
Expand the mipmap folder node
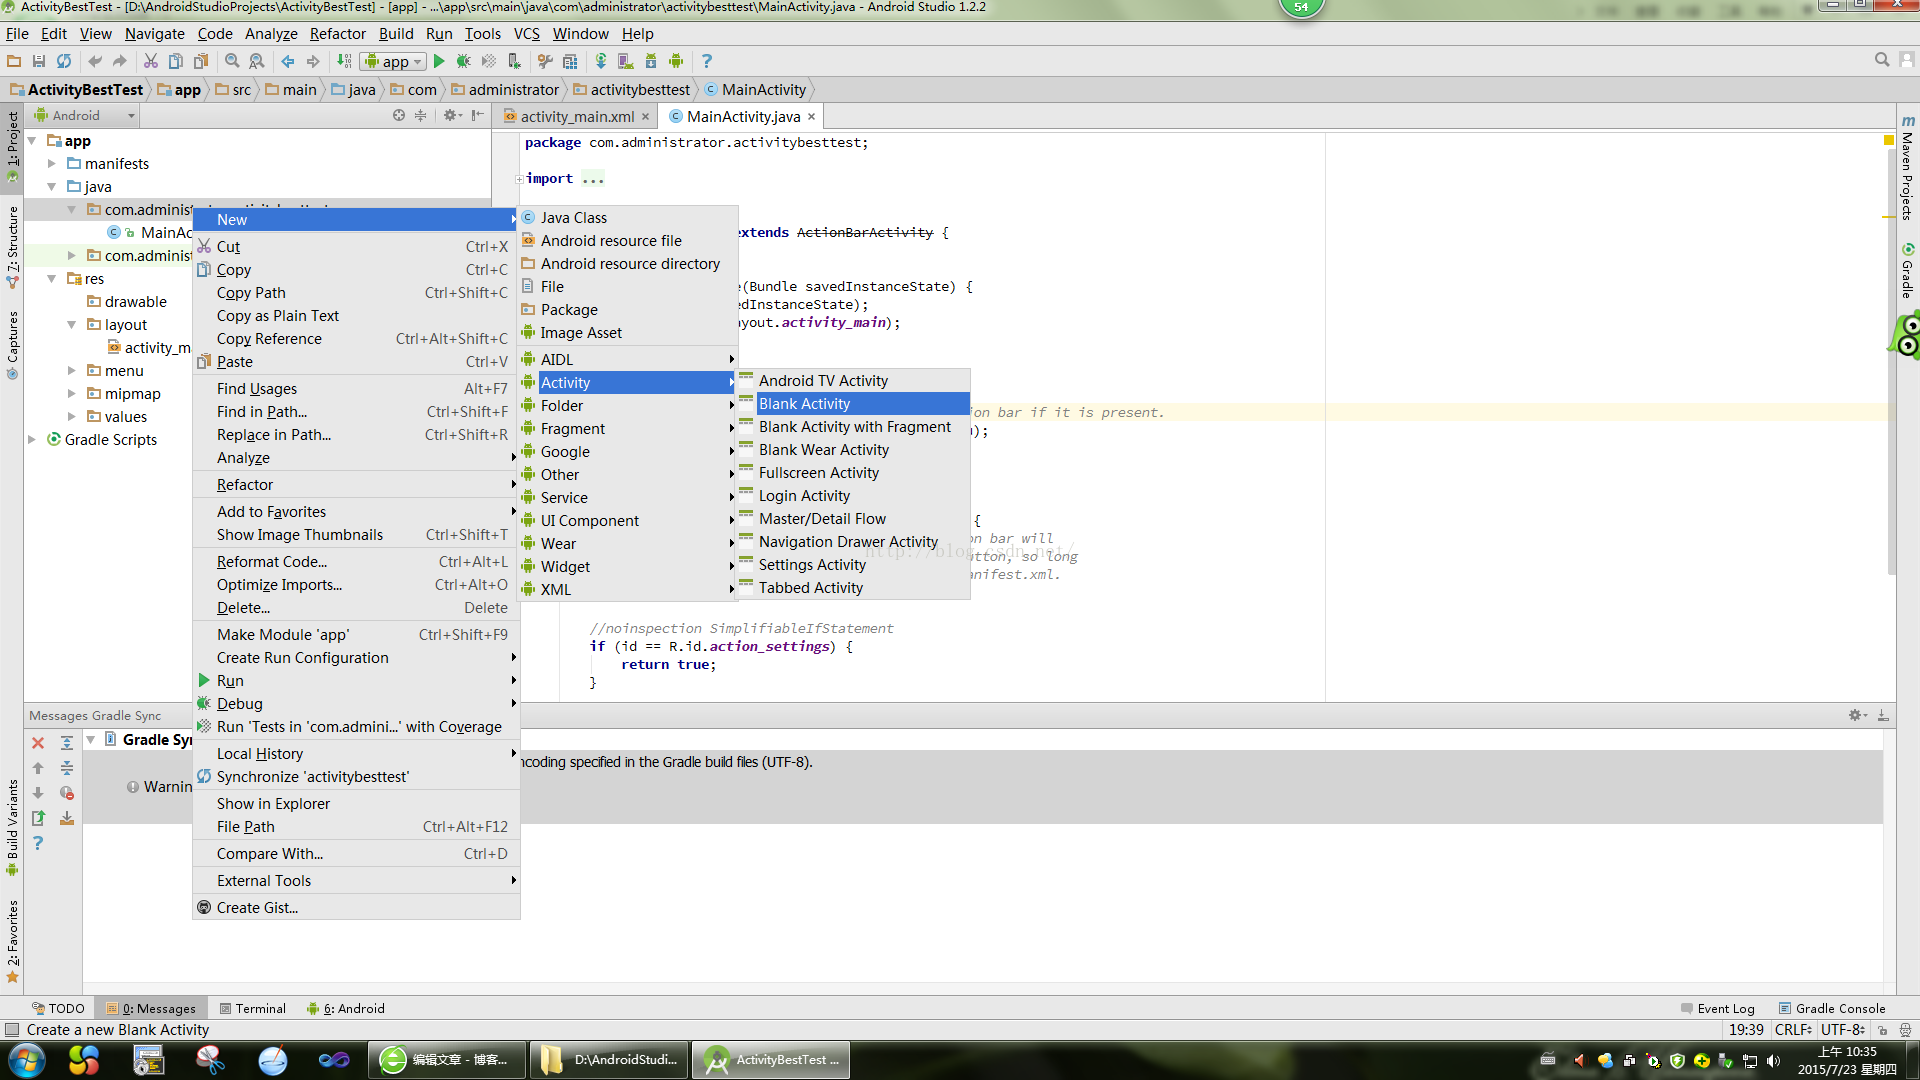72,394
